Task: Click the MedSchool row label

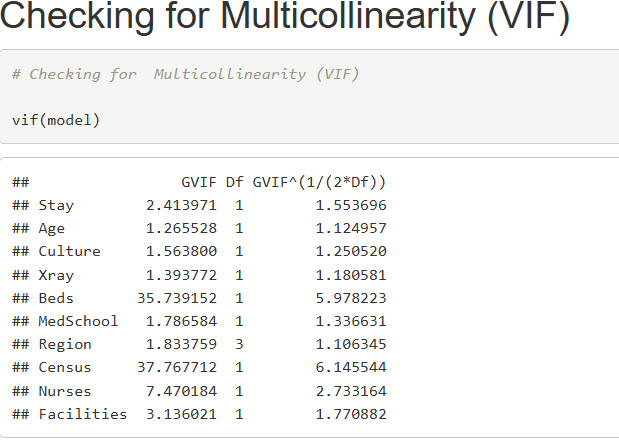Action: point(78,321)
